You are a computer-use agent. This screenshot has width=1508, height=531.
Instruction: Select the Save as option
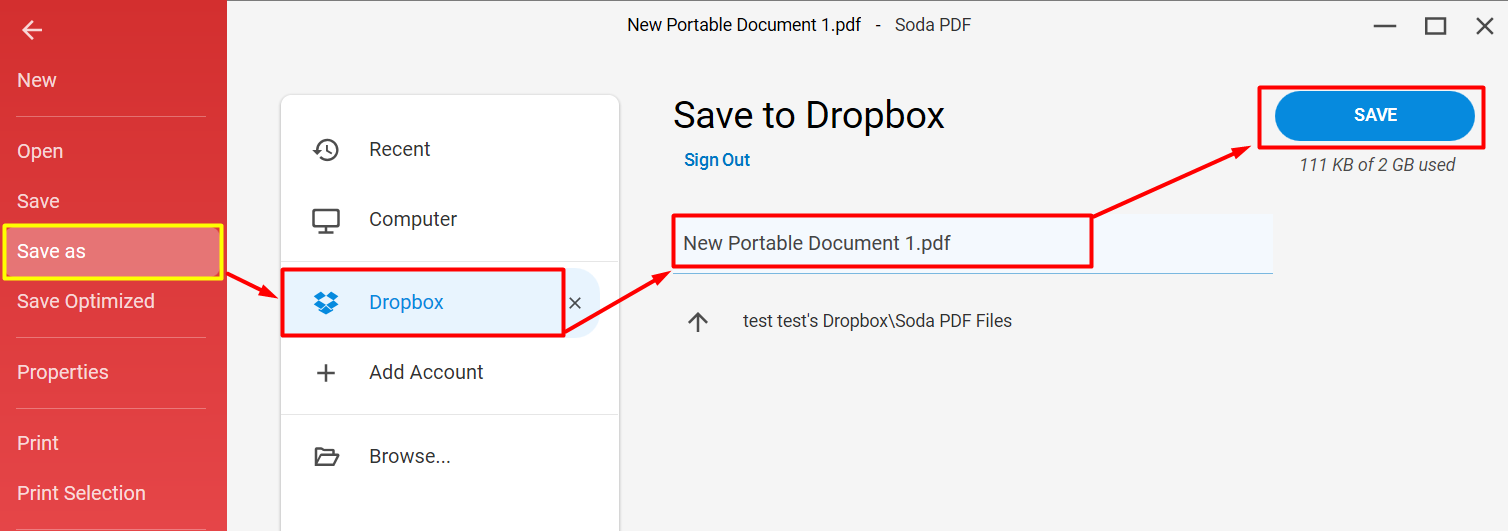[112, 251]
